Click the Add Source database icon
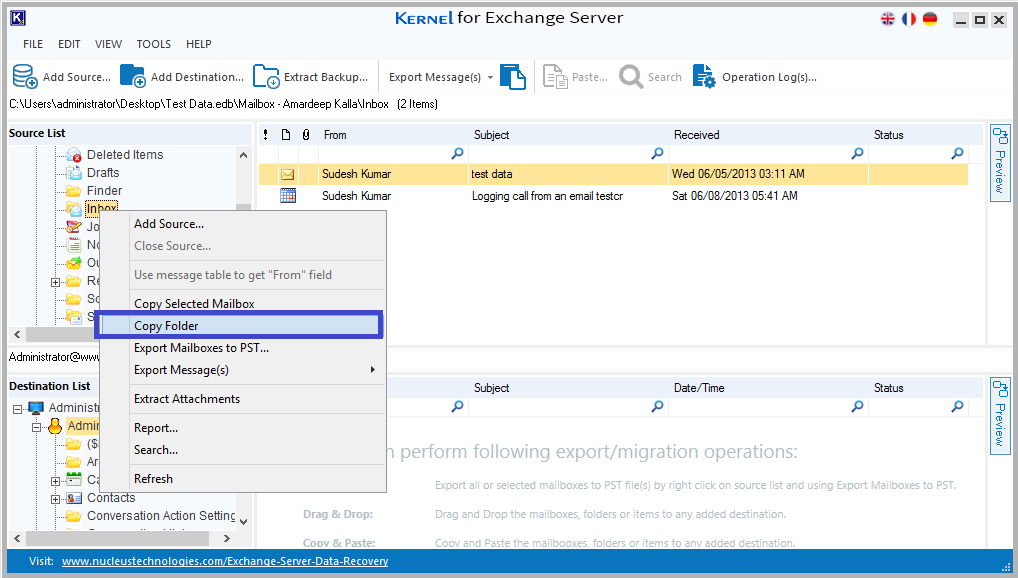1018x578 pixels. point(25,77)
